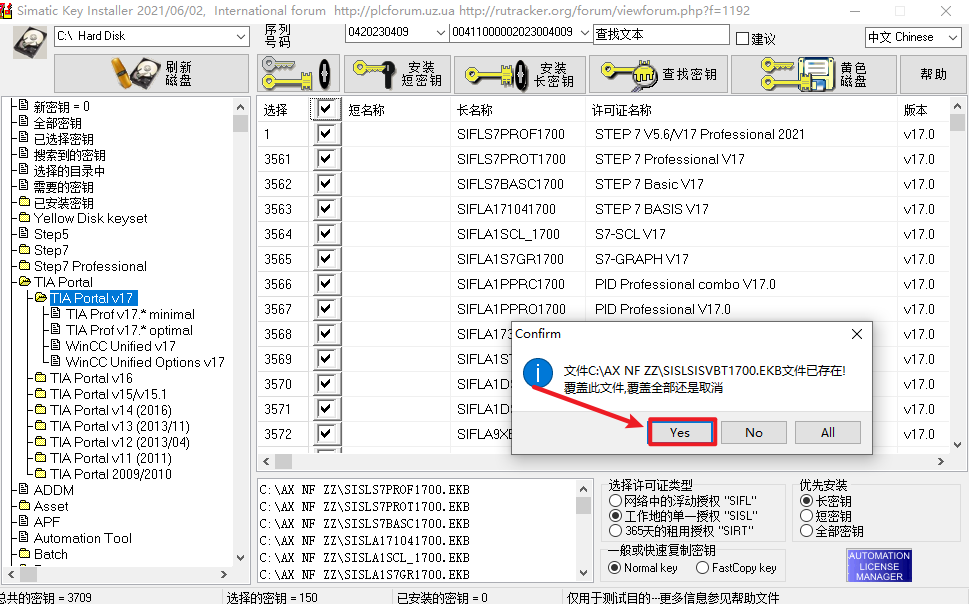Select 365天的租用授权 "SIRT" radio option

tap(615, 530)
